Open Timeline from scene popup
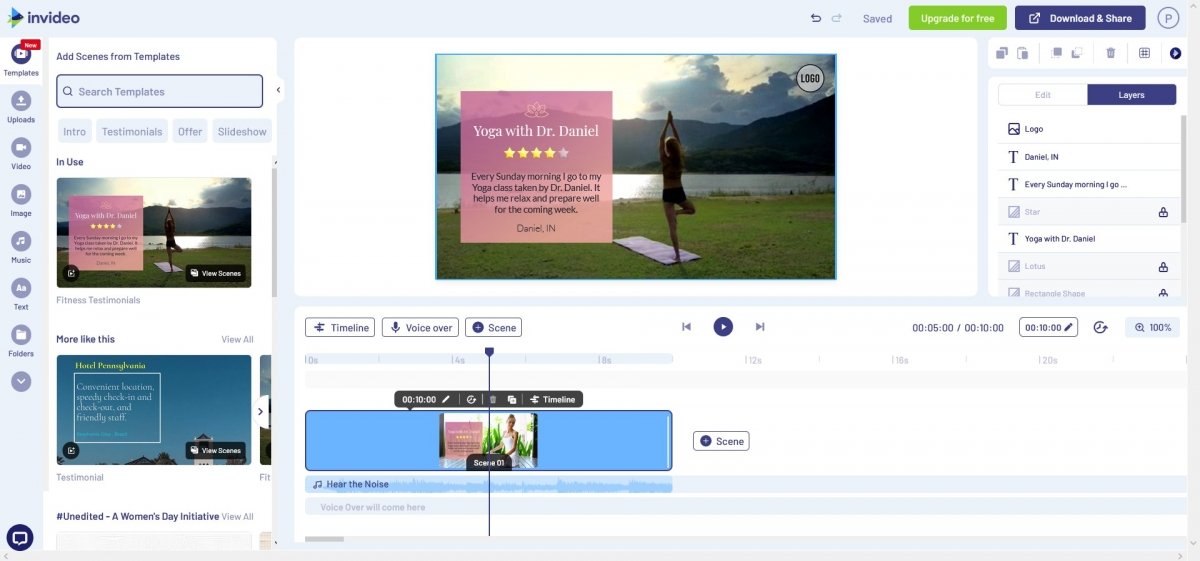This screenshot has width=1200, height=561. tap(553, 399)
